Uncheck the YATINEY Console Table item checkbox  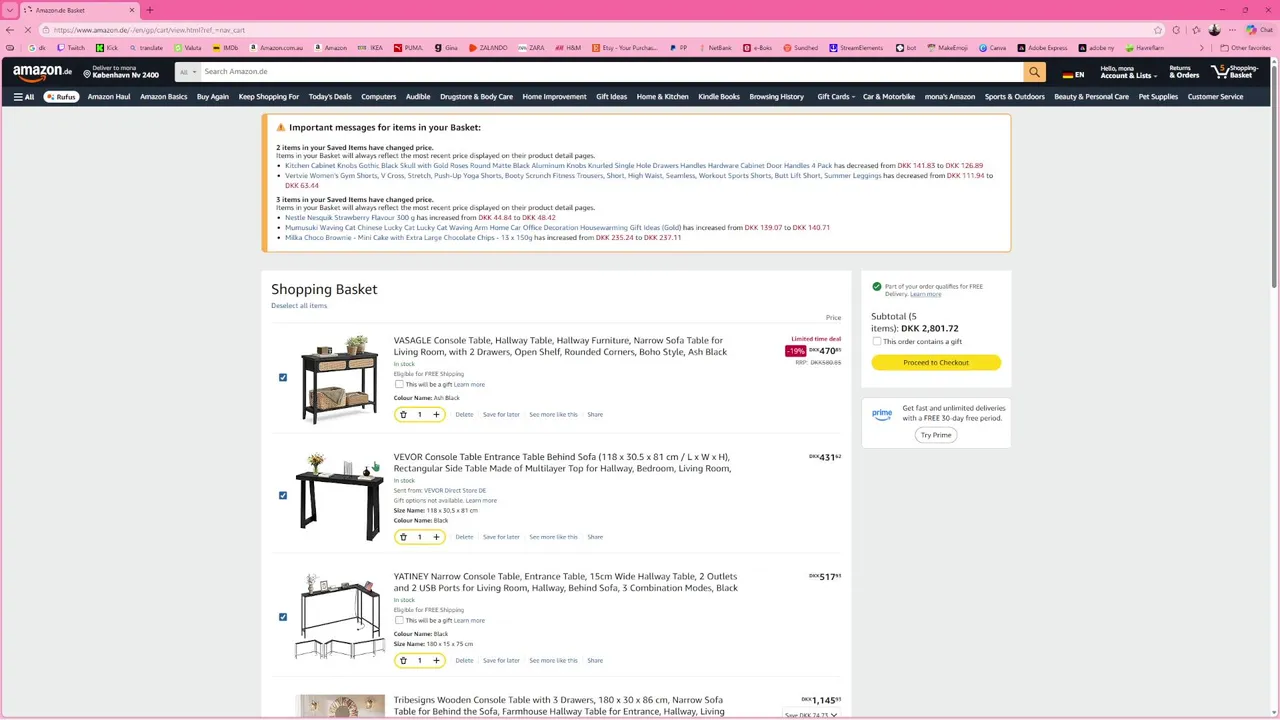(283, 617)
